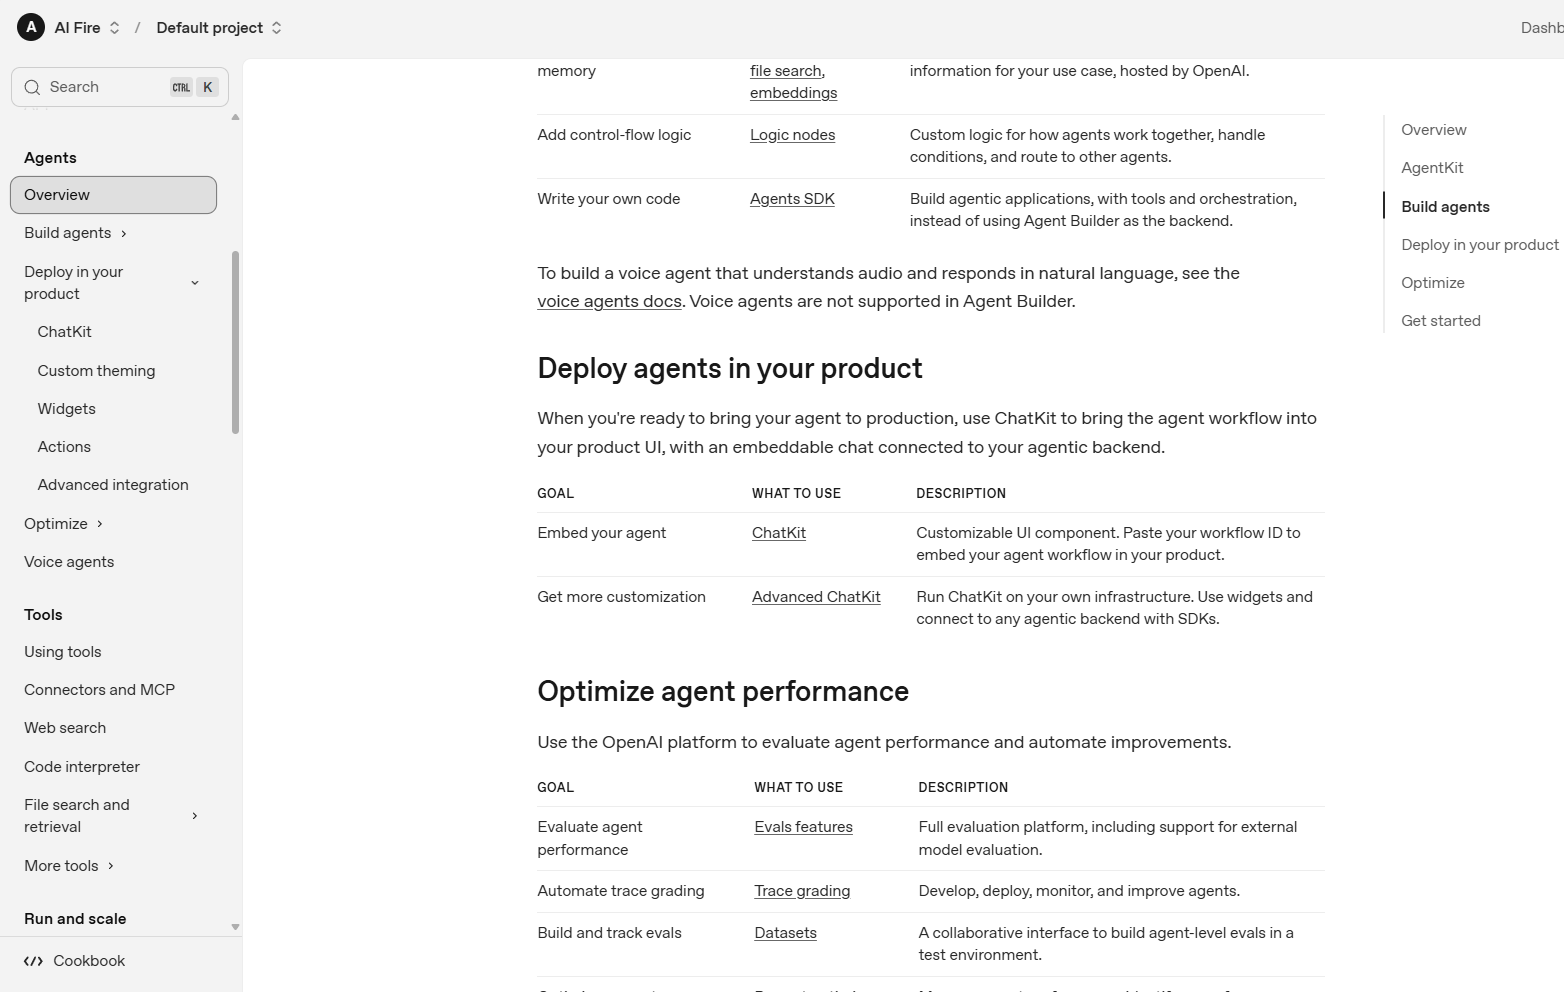Select Overview in the Agents sidebar
This screenshot has width=1564, height=992.
pyautogui.click(x=113, y=195)
